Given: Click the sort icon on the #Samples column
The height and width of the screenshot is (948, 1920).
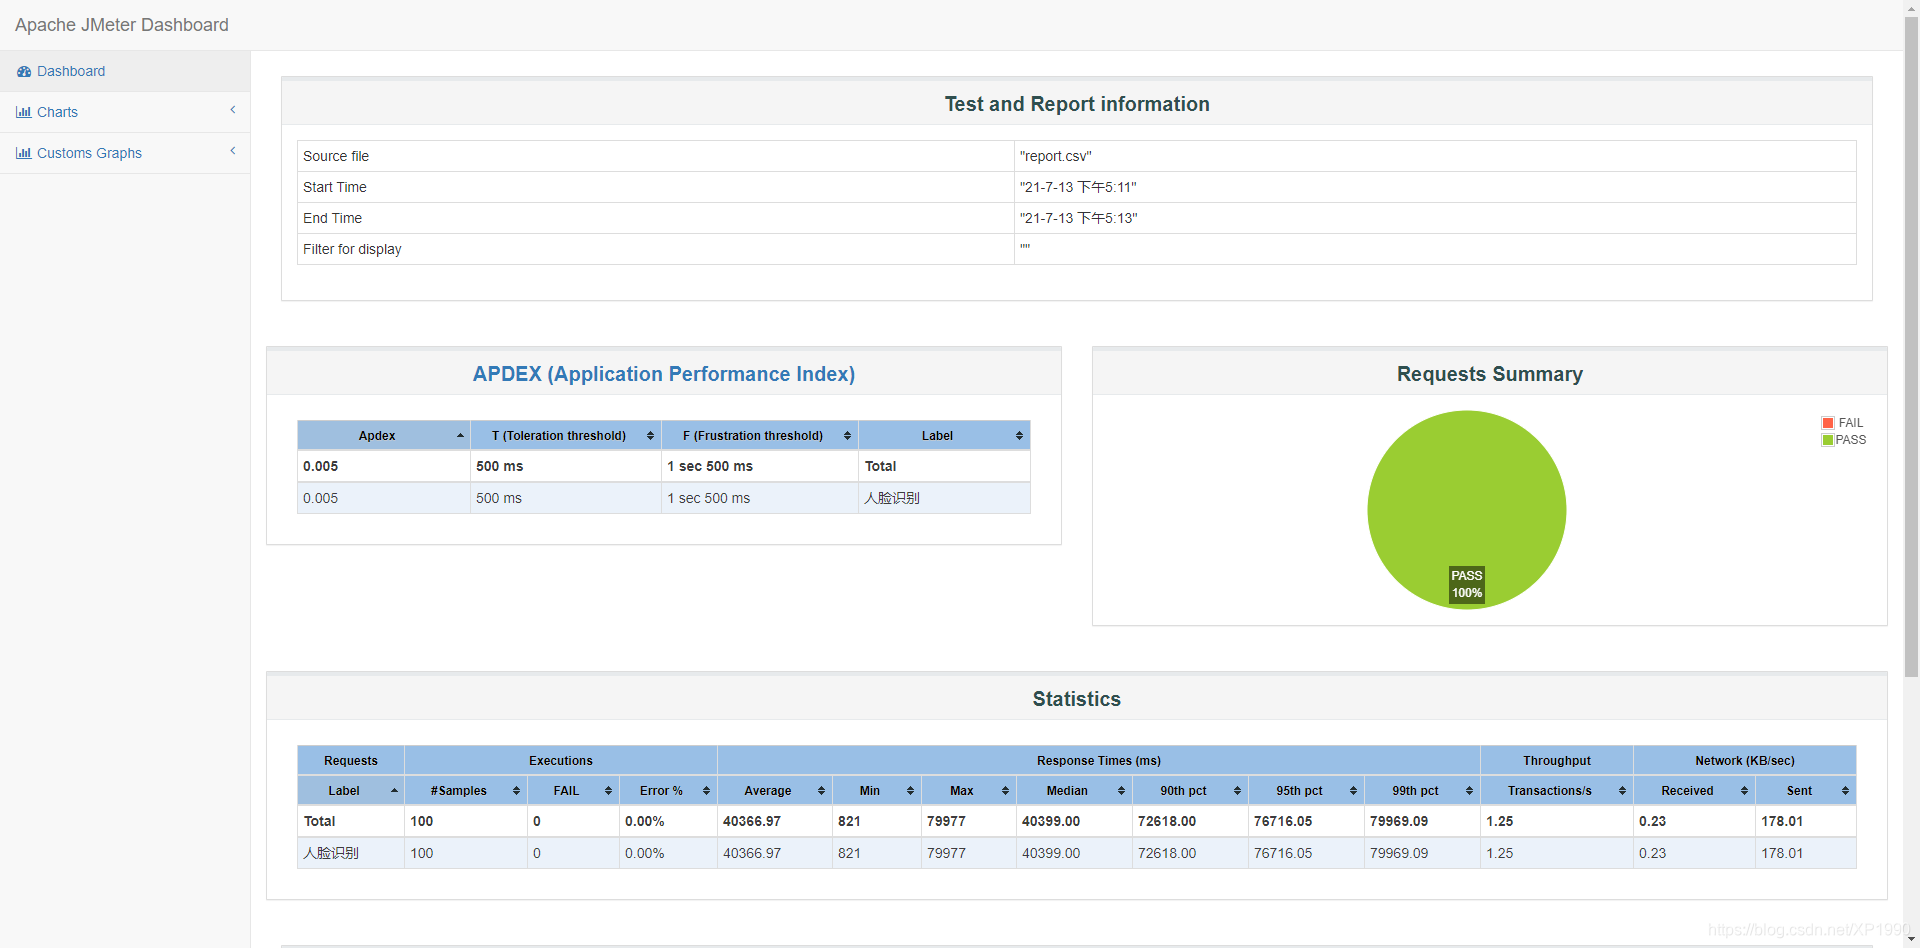Looking at the screenshot, I should coord(516,790).
